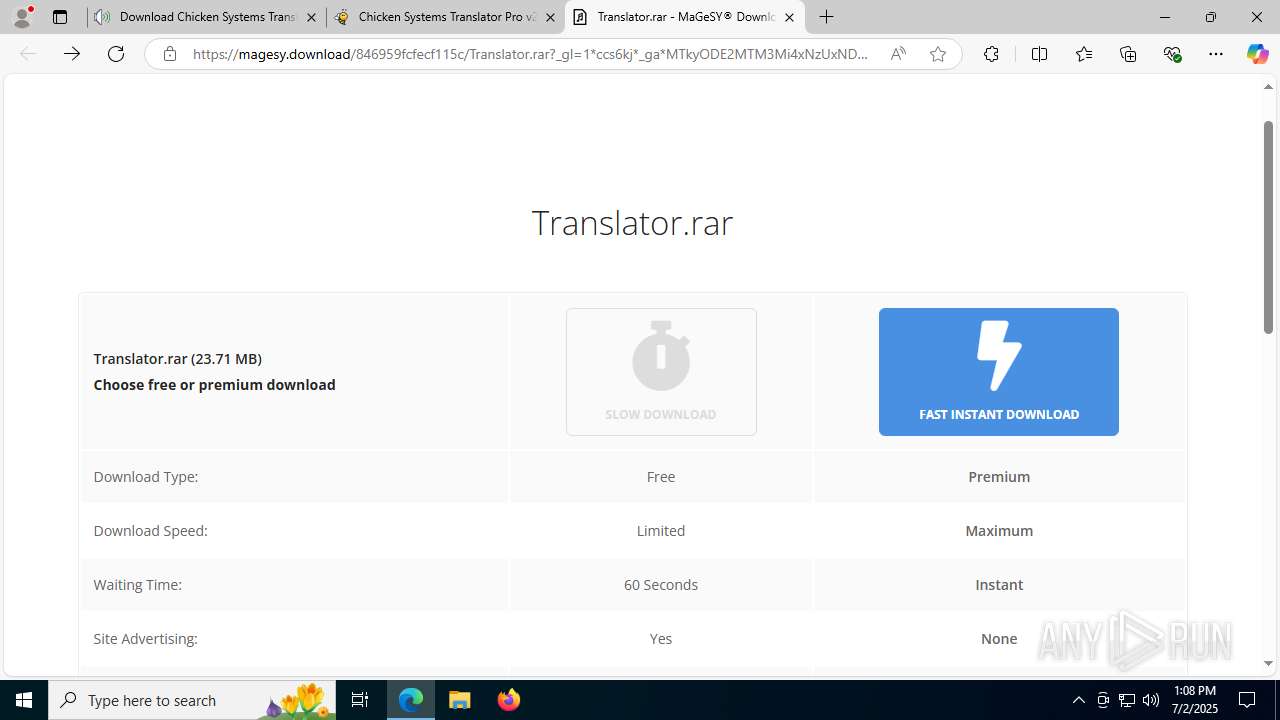Select the 'Maximum' speed cell
The height and width of the screenshot is (720, 1280).
tap(999, 530)
